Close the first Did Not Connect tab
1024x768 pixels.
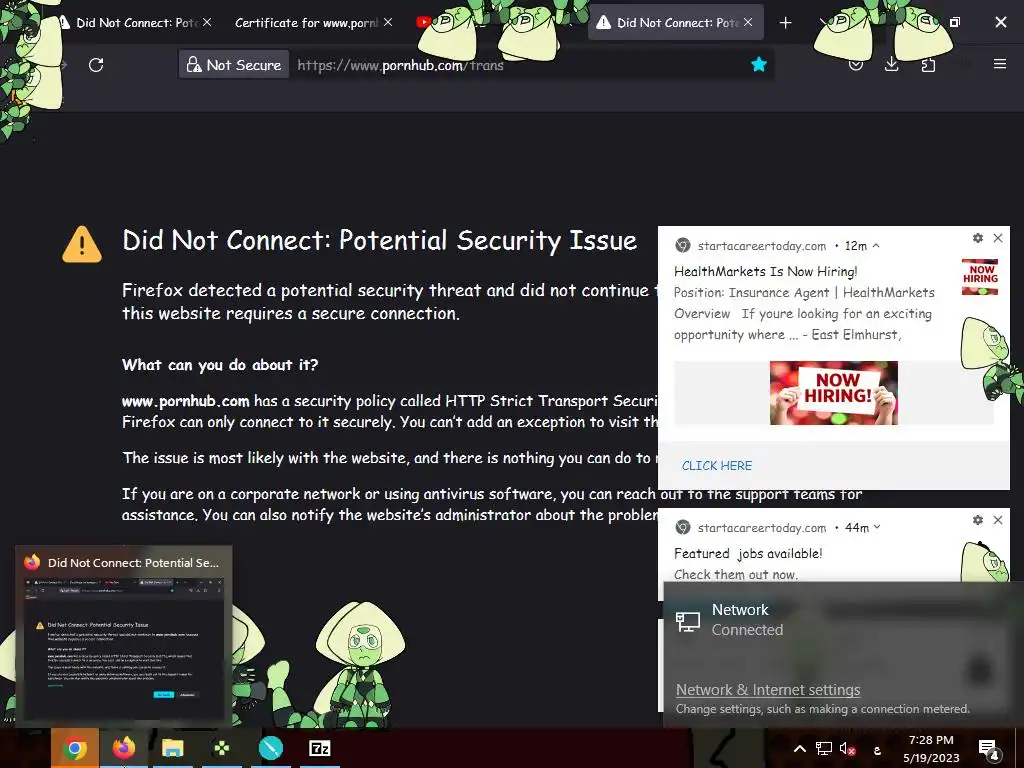207,22
